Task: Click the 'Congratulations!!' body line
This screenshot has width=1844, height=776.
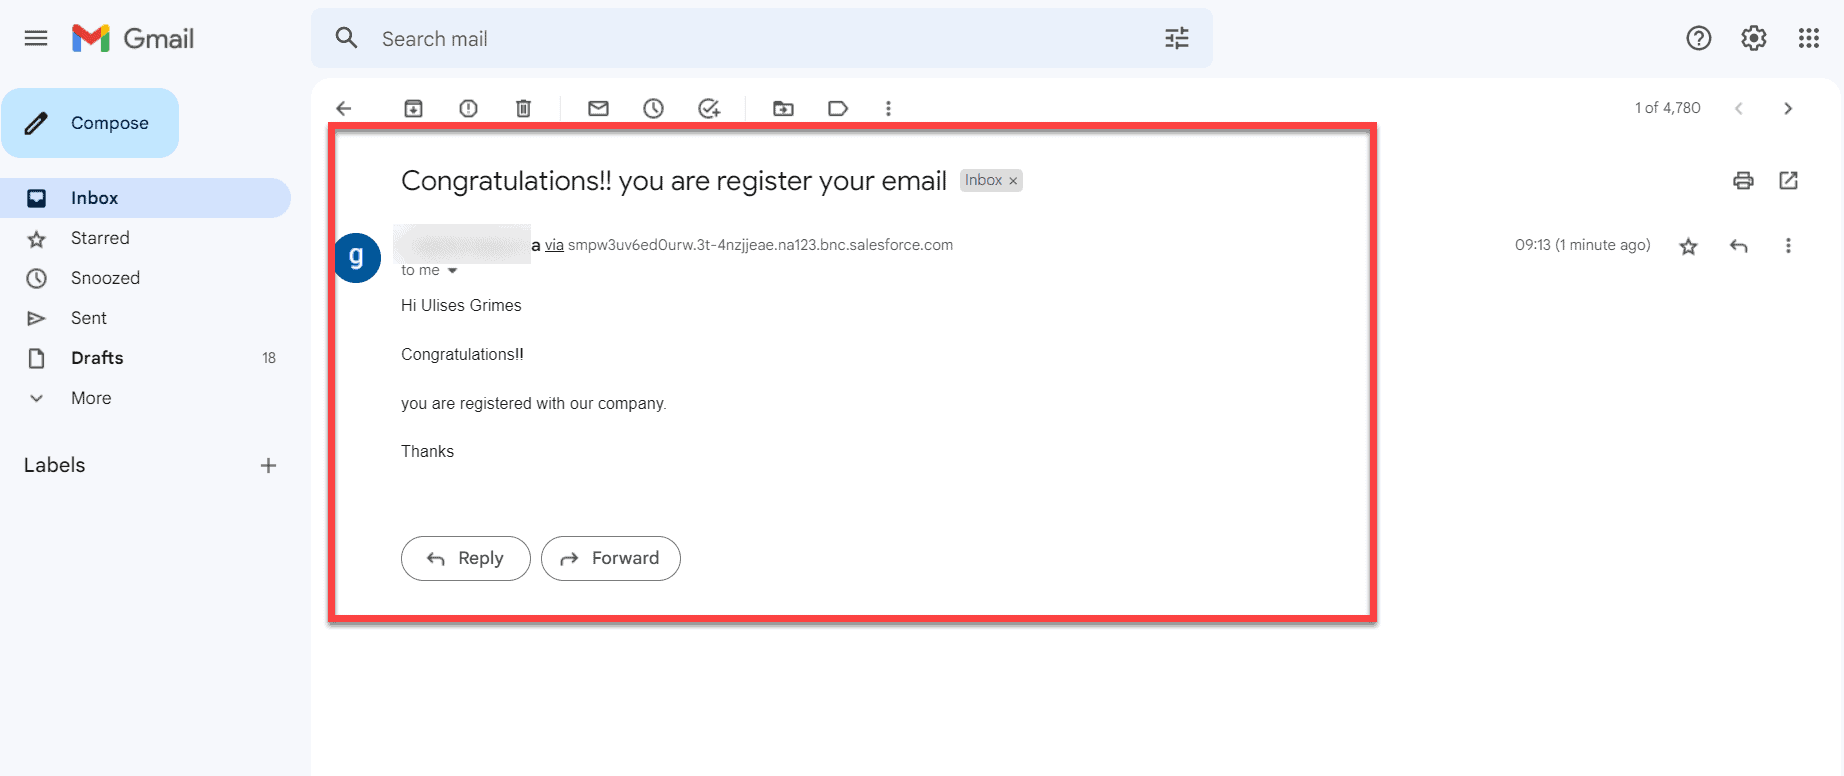Action: (462, 355)
